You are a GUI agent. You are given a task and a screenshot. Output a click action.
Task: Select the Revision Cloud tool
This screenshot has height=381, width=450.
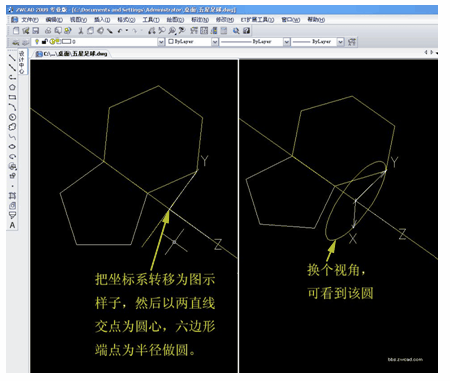[12, 127]
